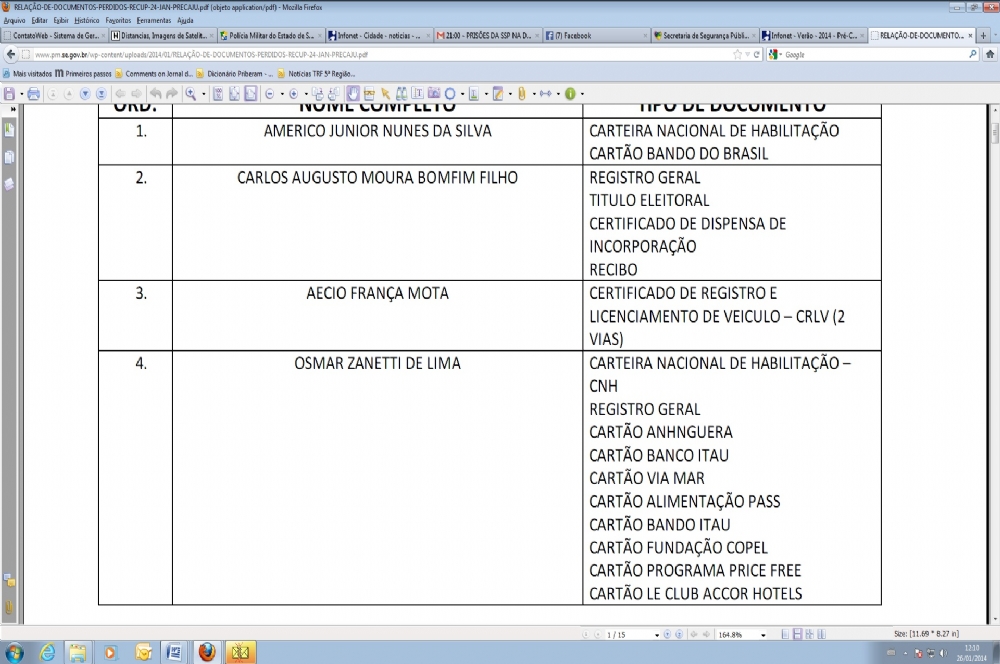The height and width of the screenshot is (664, 1000).
Task: Bookmark this page with the star
Action: (737, 54)
